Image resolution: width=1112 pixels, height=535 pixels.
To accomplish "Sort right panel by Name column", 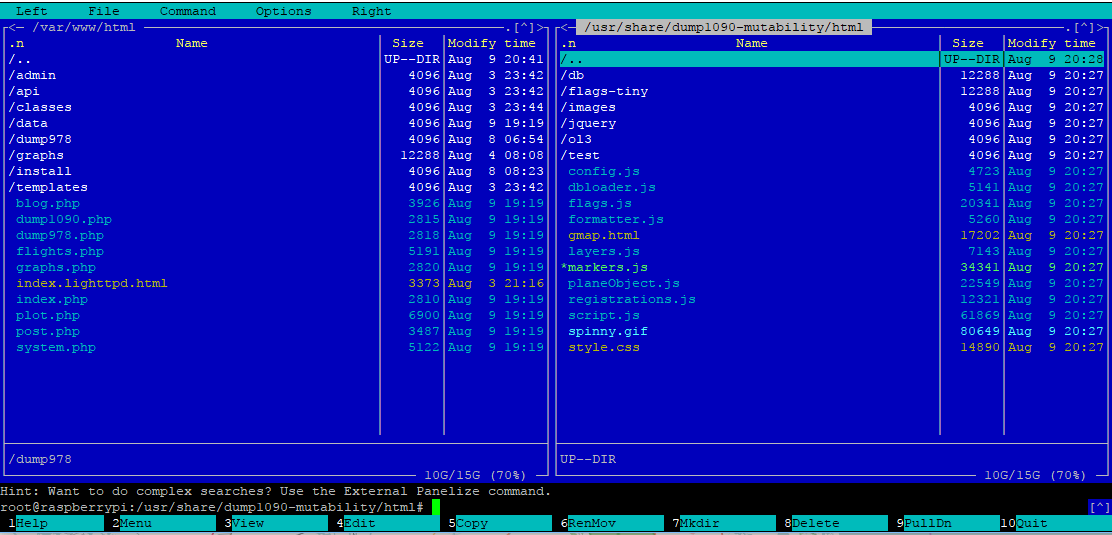I will coord(752,43).
